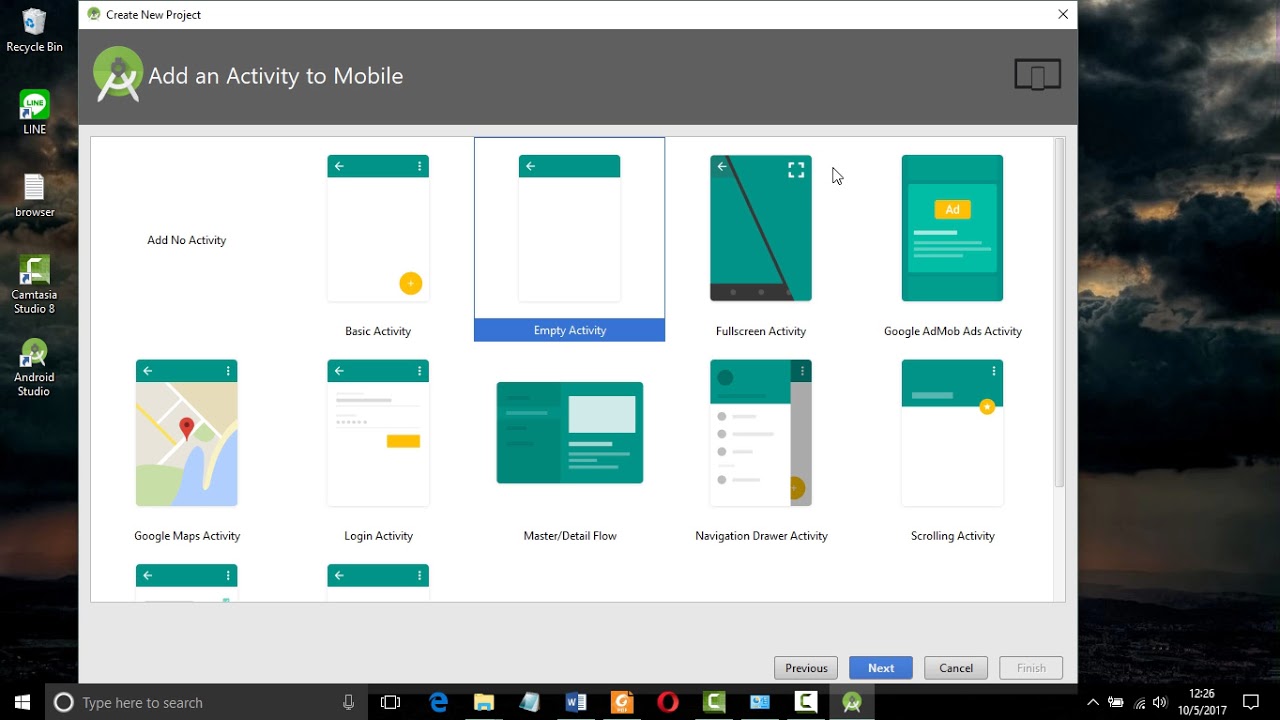Open the orange PDF app in taskbar
Screen dimensions: 1280x720
pos(622,702)
